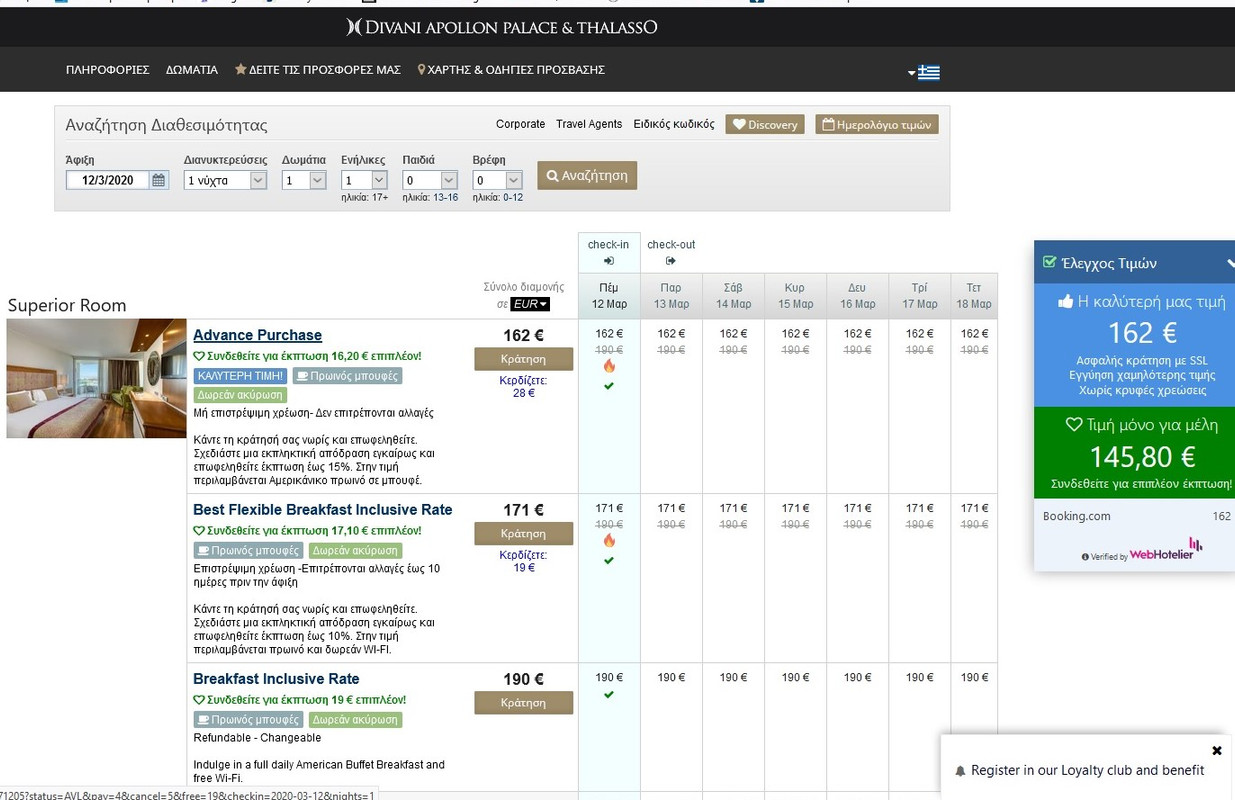Open ΠΛΗΡΟΦΟΡΙΕΣ menu item
The image size is (1235, 800).
tap(108, 70)
